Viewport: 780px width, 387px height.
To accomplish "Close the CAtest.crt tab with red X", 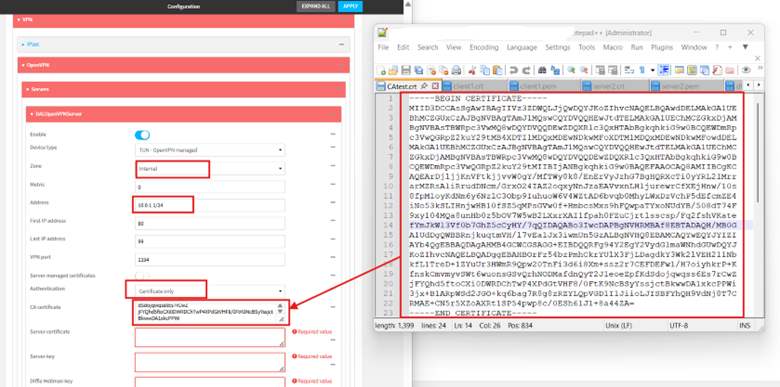I will tap(435, 86).
